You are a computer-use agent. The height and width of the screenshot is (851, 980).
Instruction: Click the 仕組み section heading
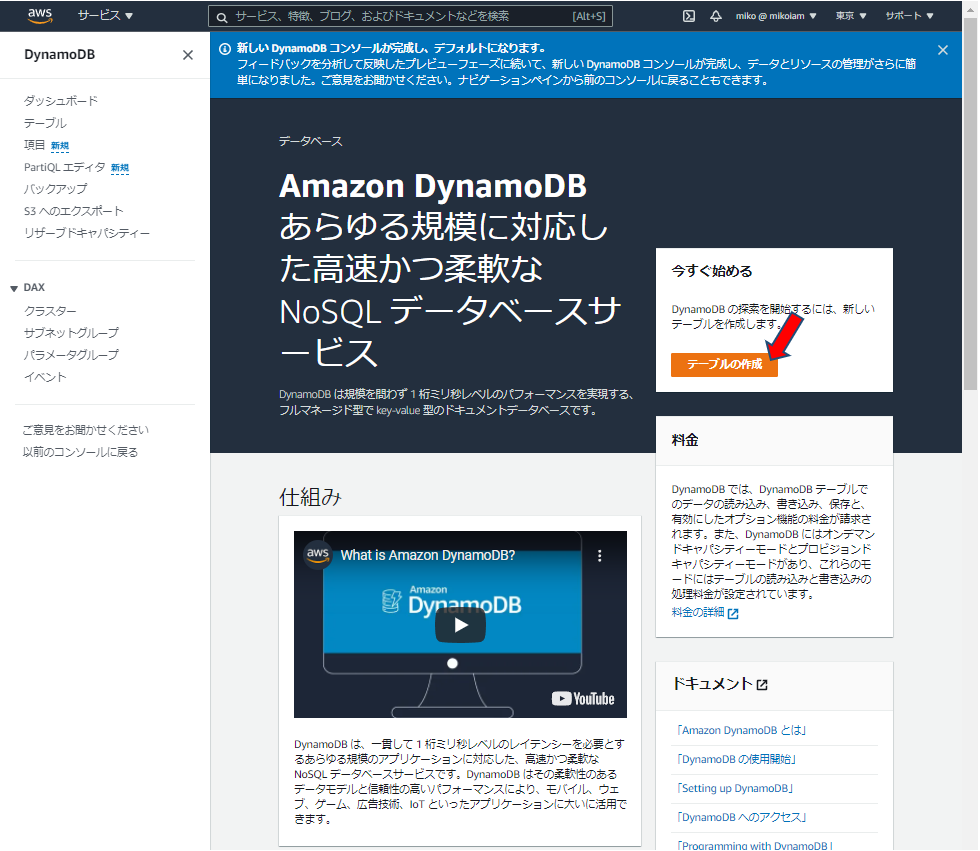pyautogui.click(x=310, y=498)
